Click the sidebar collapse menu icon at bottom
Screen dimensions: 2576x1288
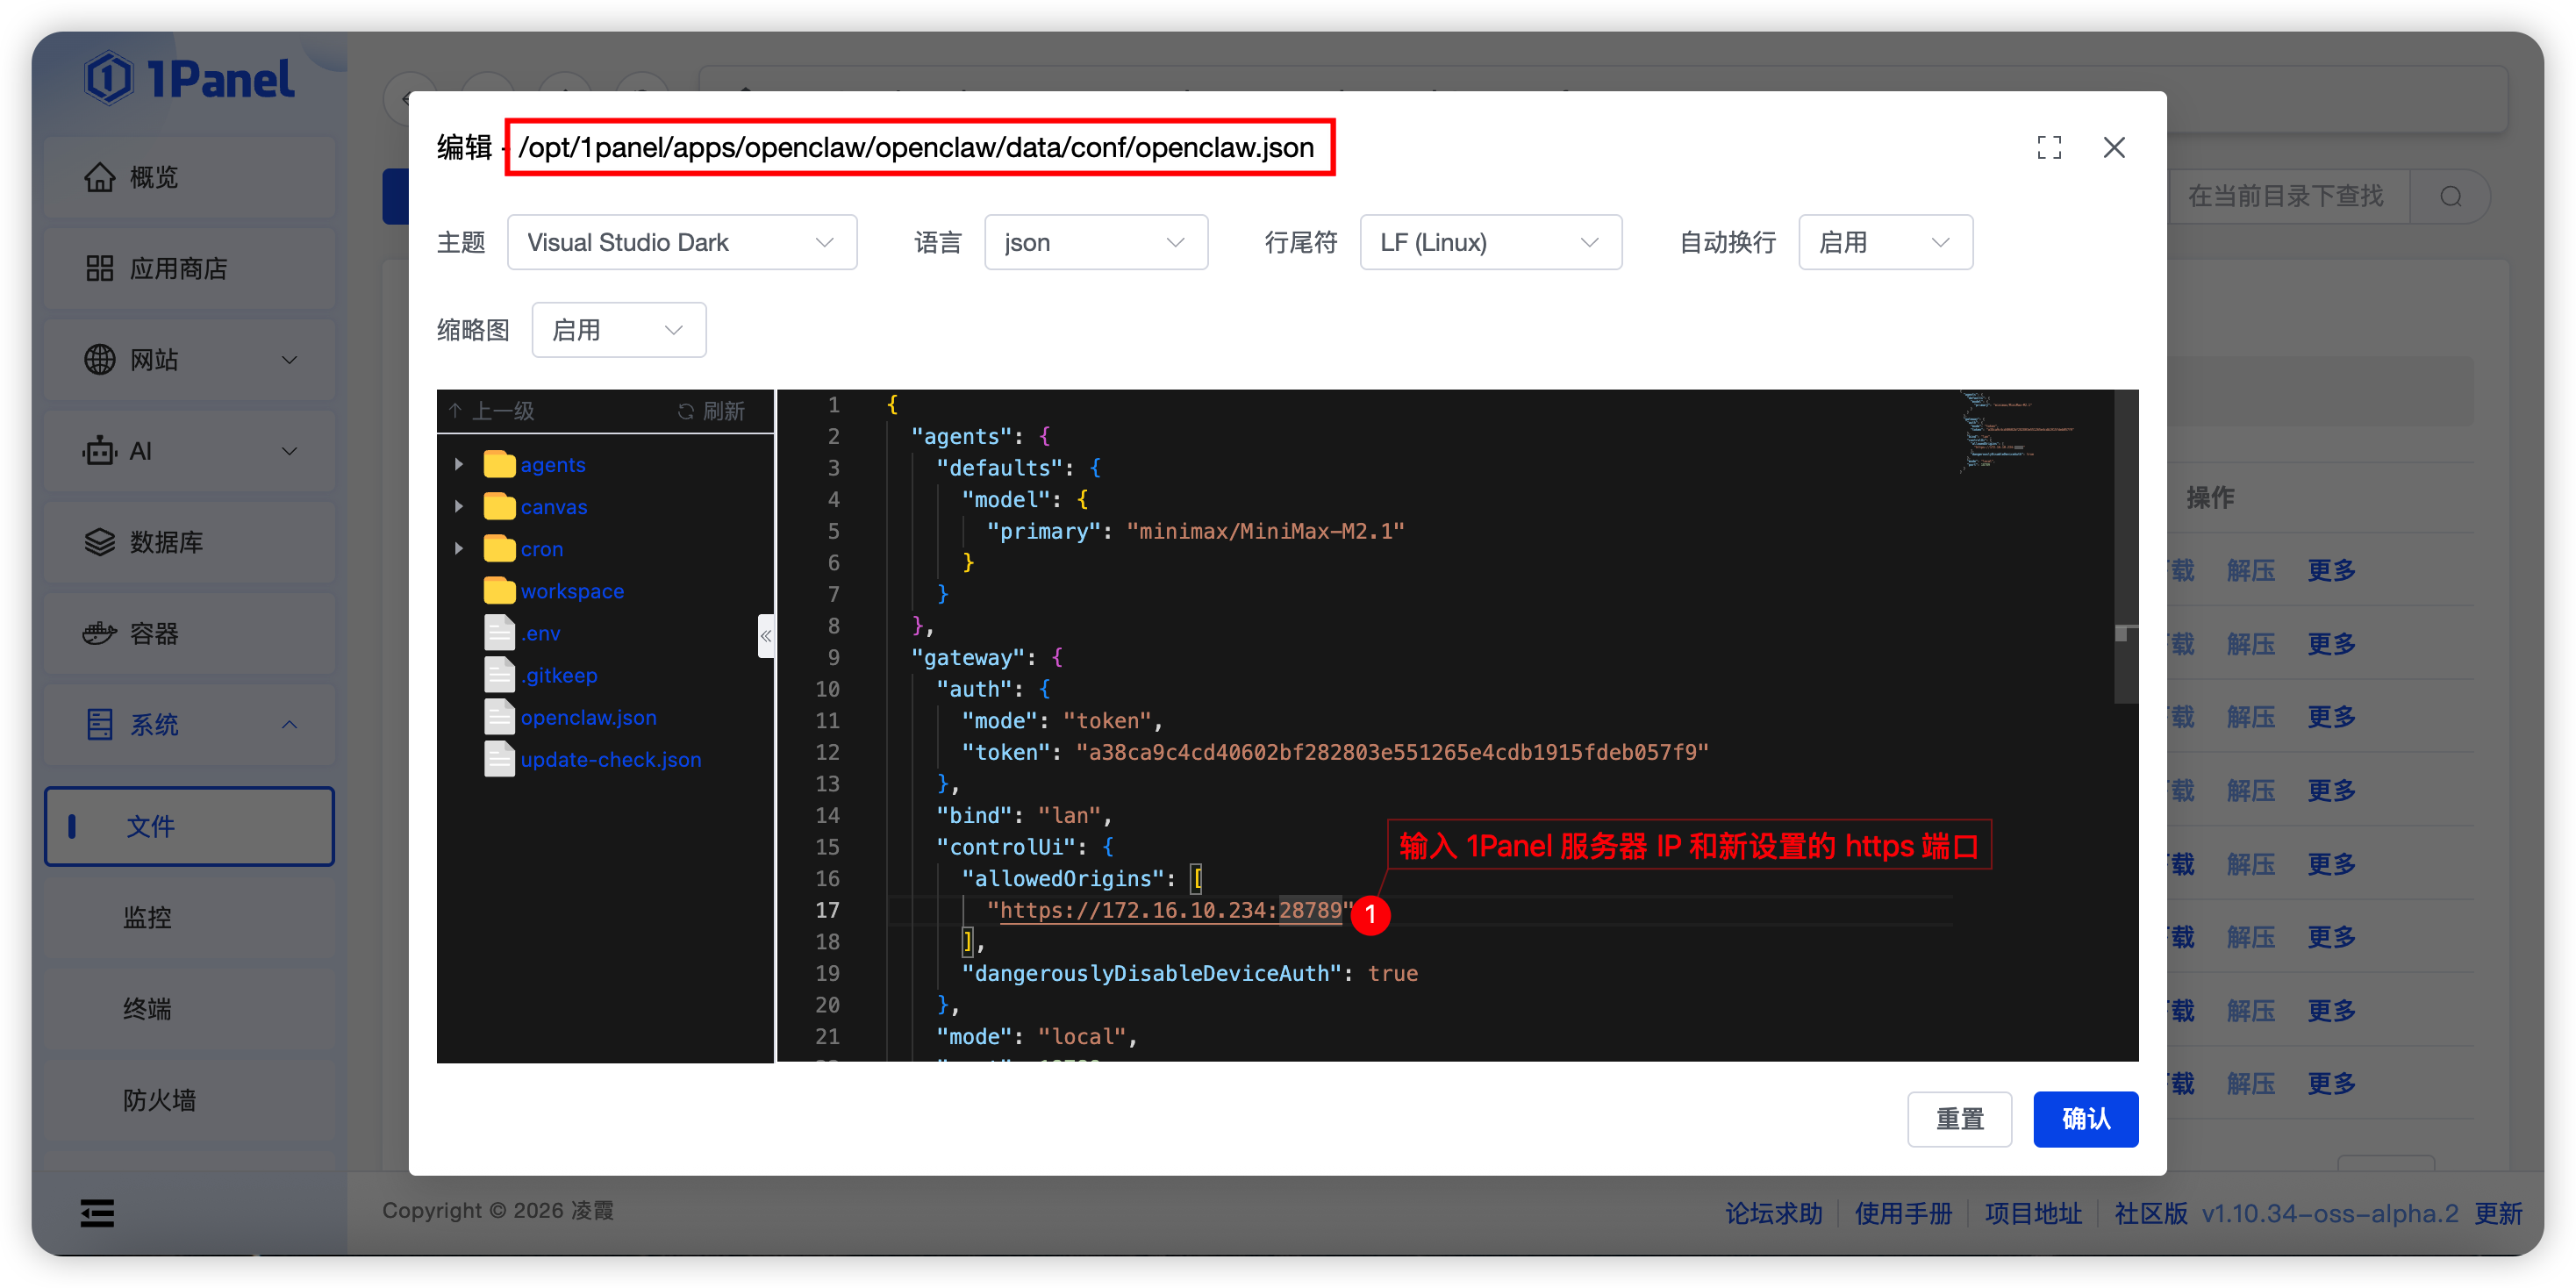pyautogui.click(x=97, y=1213)
